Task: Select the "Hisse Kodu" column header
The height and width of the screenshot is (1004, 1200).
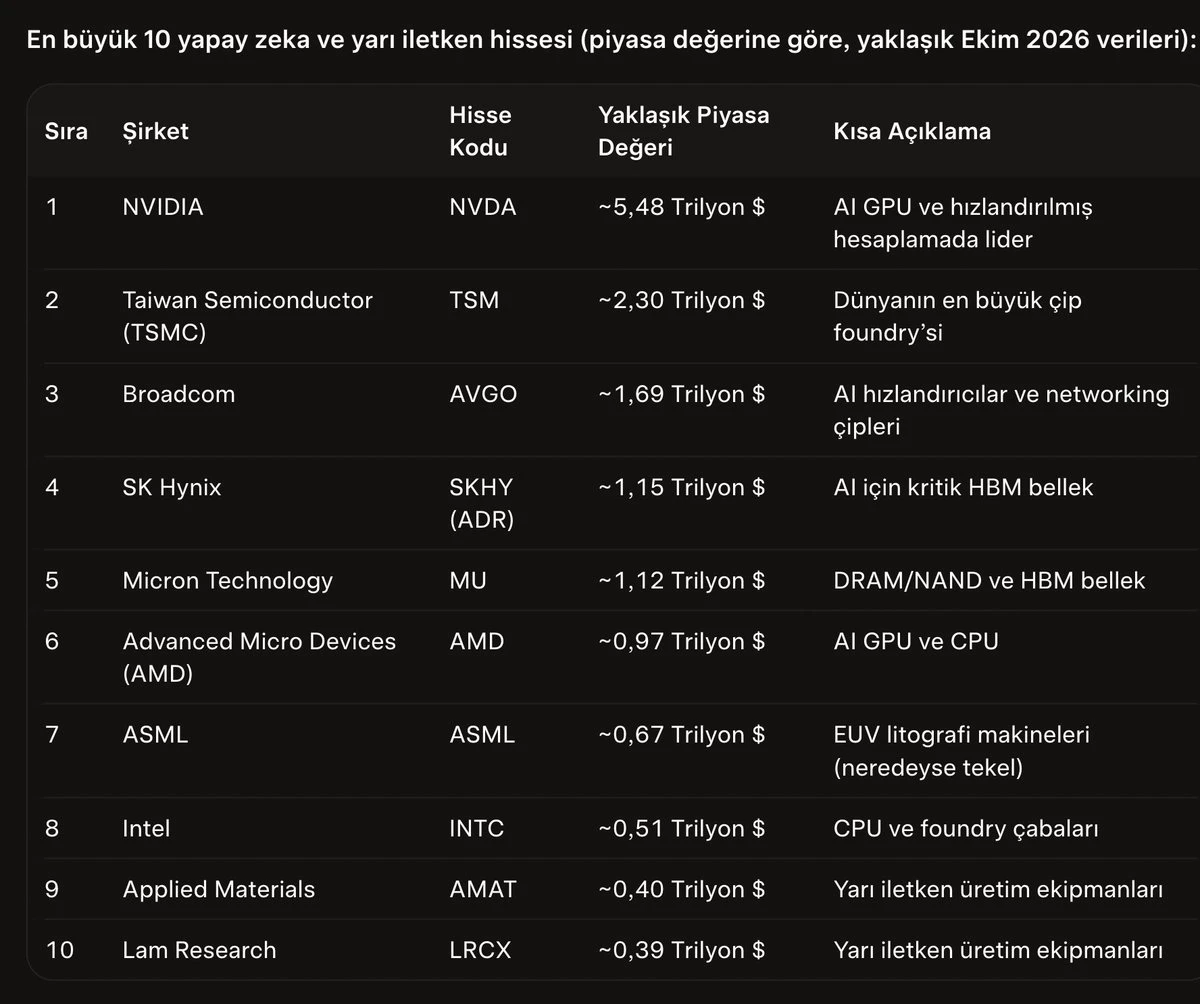Action: (480, 131)
